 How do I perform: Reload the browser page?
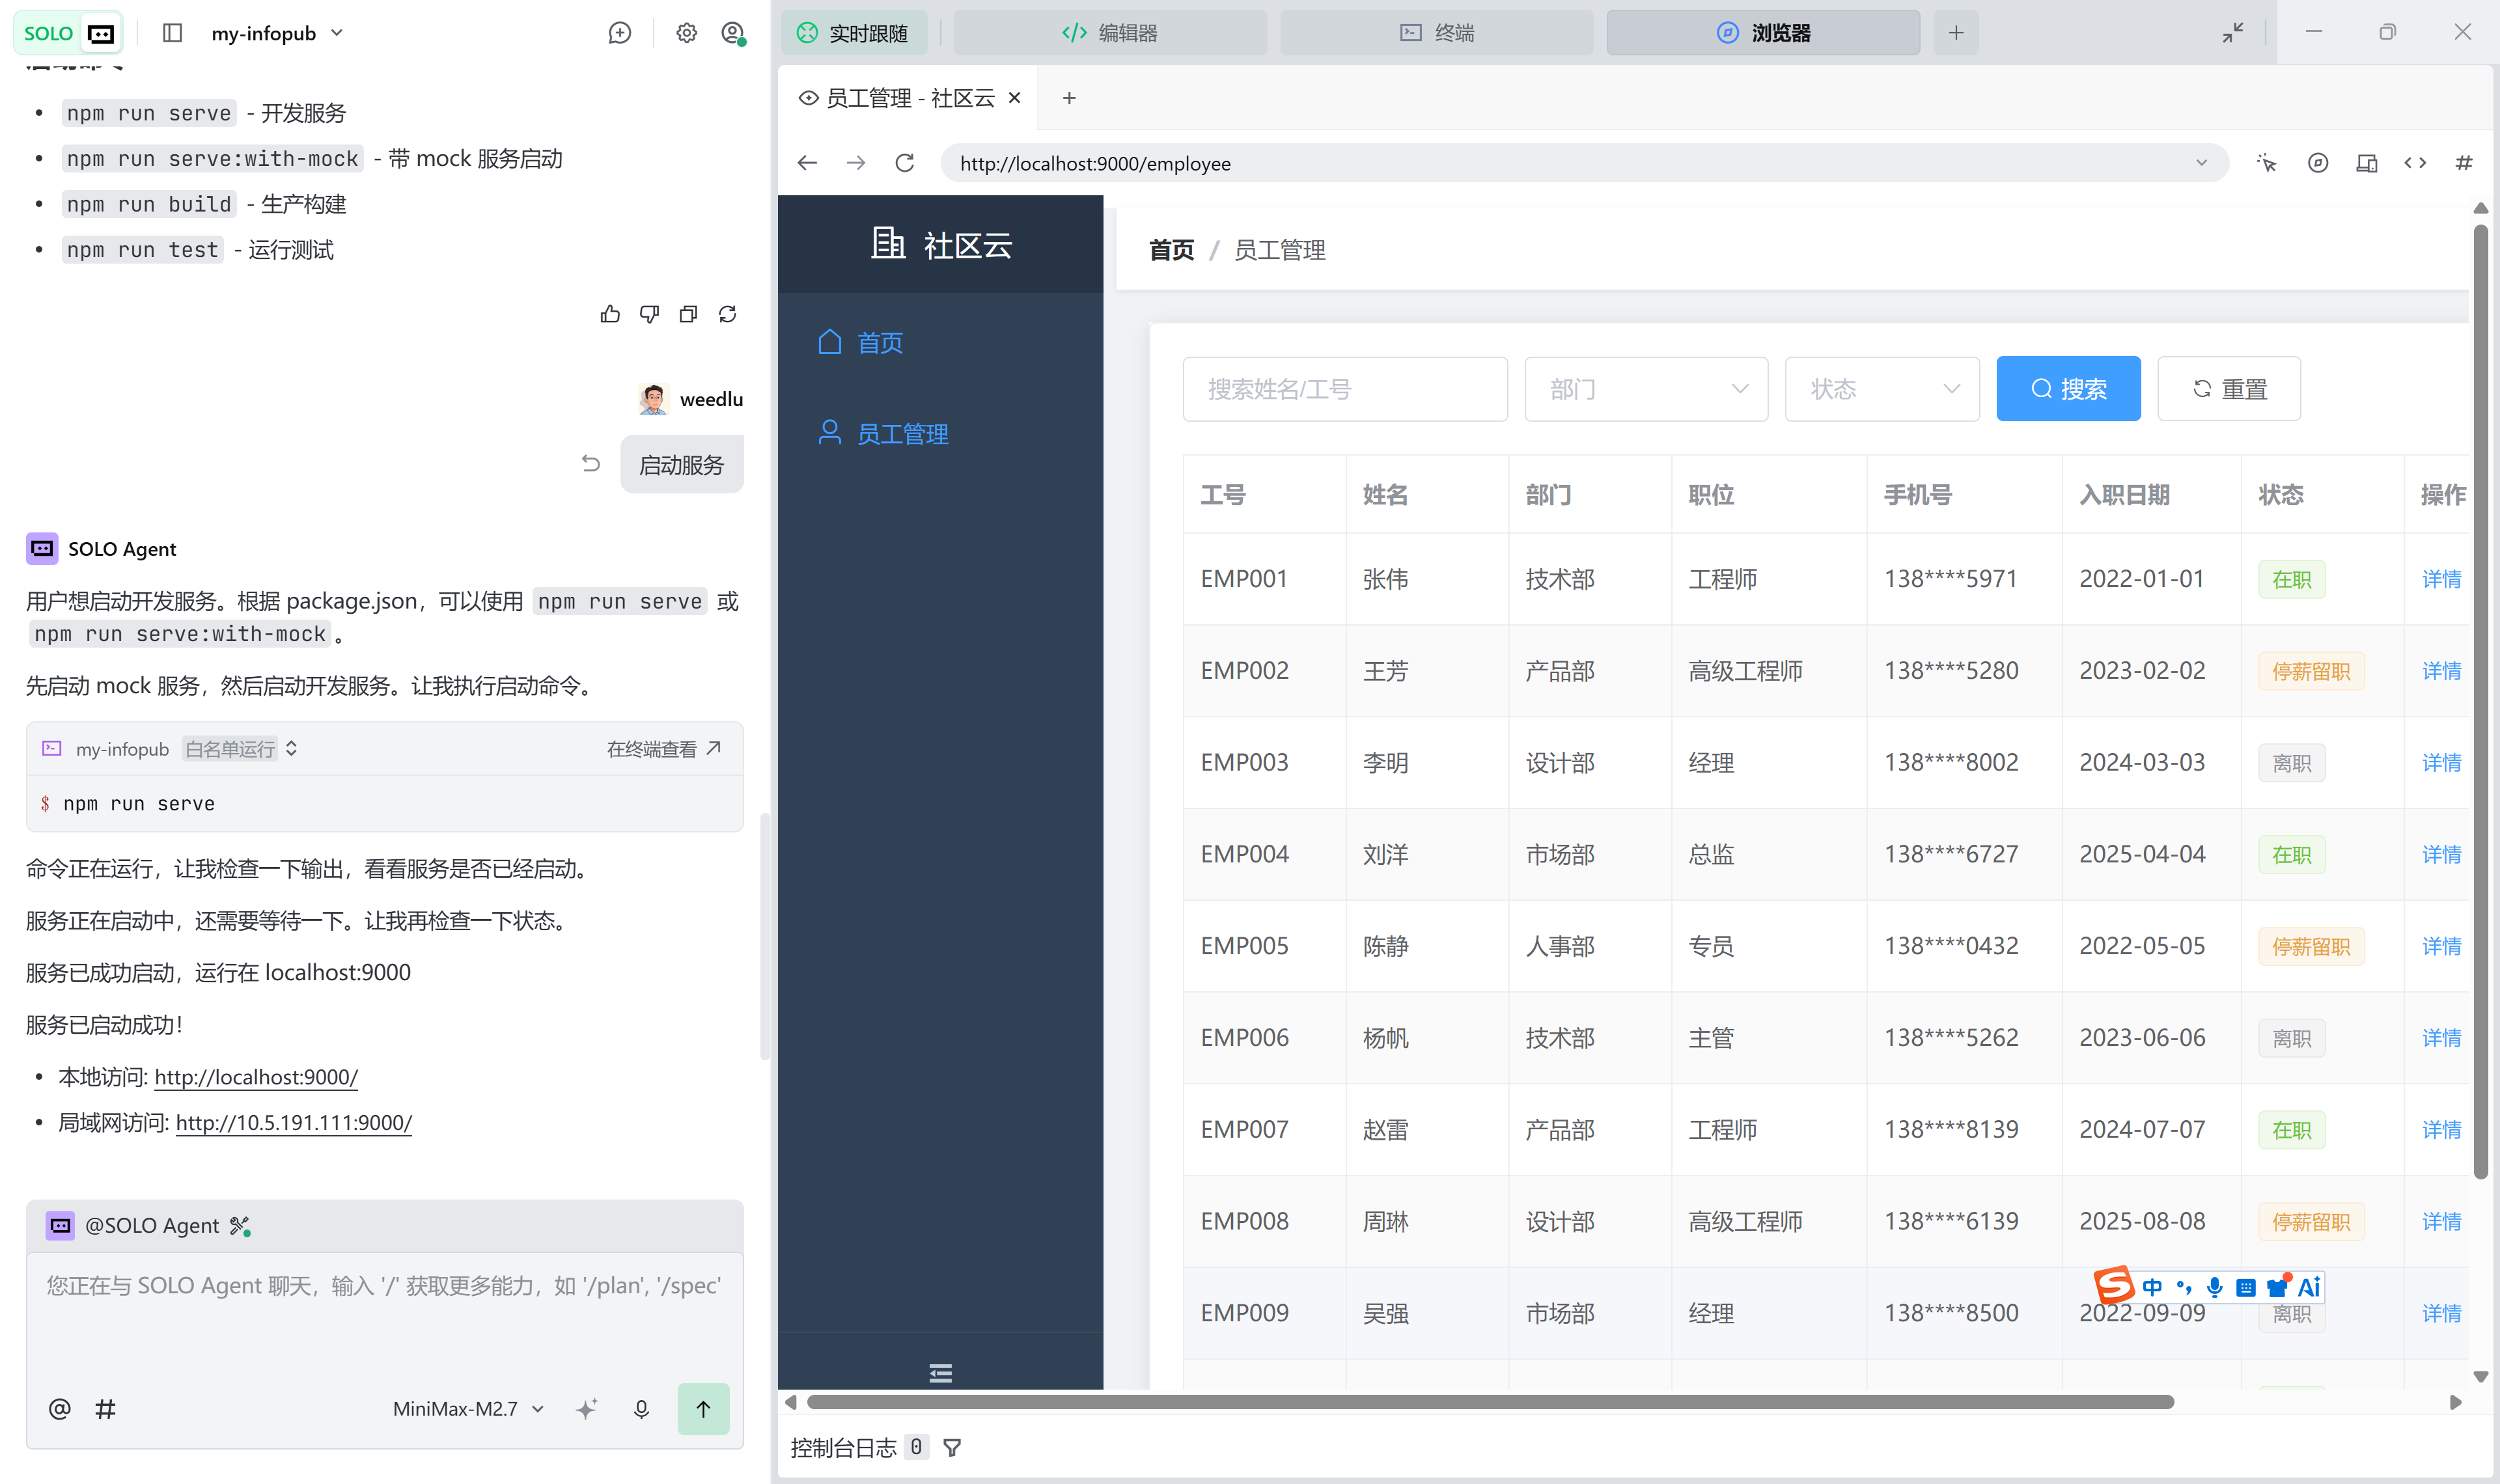904,163
